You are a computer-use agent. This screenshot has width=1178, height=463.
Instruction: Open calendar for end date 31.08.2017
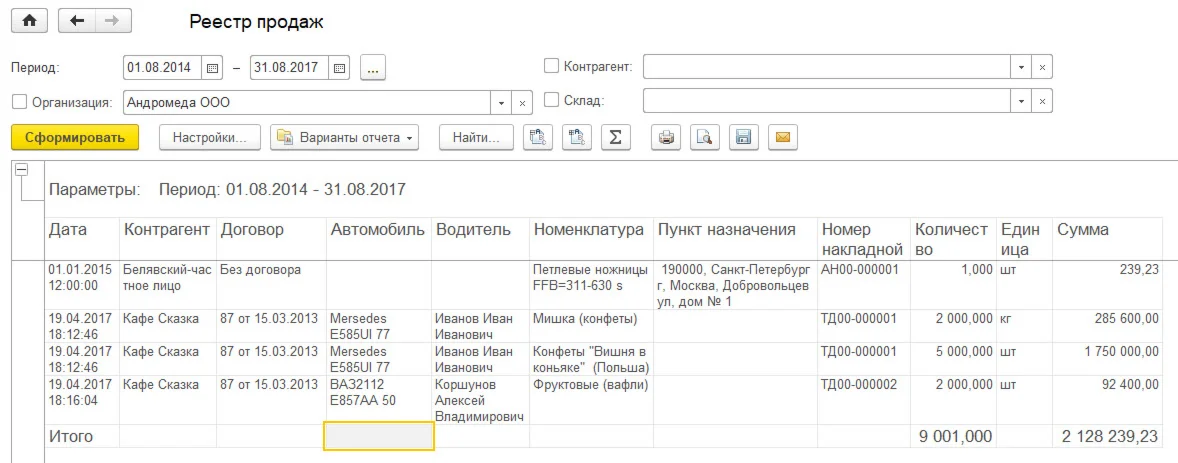click(x=339, y=68)
